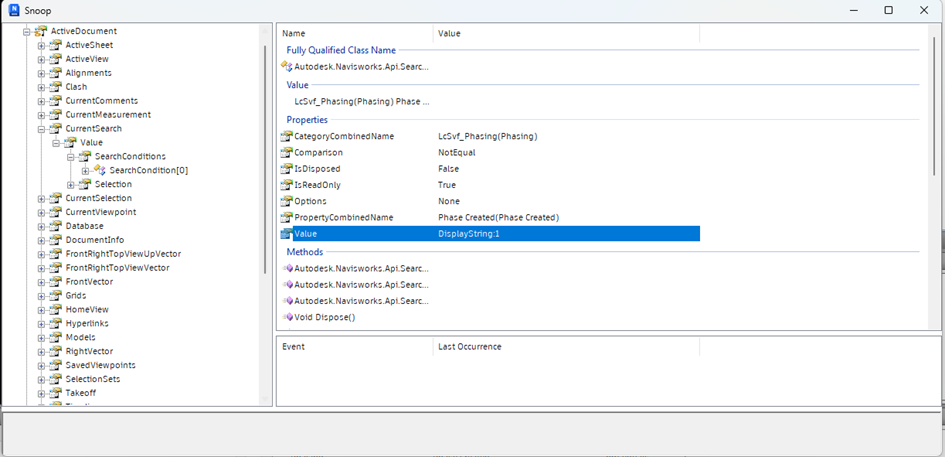Click the Void Dispose() method icon

point(287,317)
